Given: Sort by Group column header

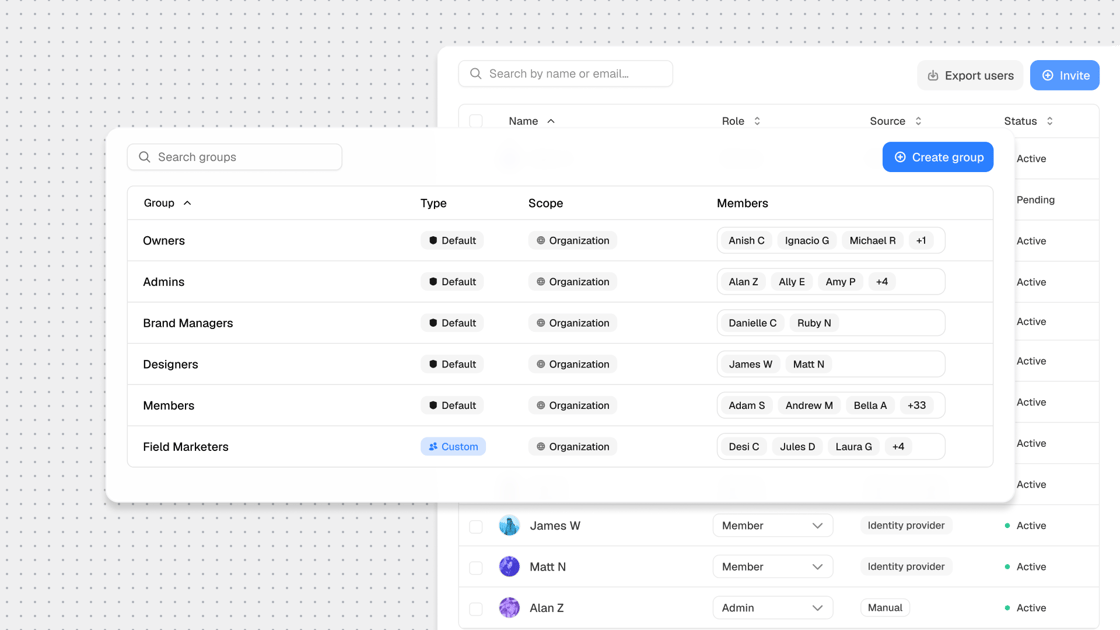Looking at the screenshot, I should point(167,203).
